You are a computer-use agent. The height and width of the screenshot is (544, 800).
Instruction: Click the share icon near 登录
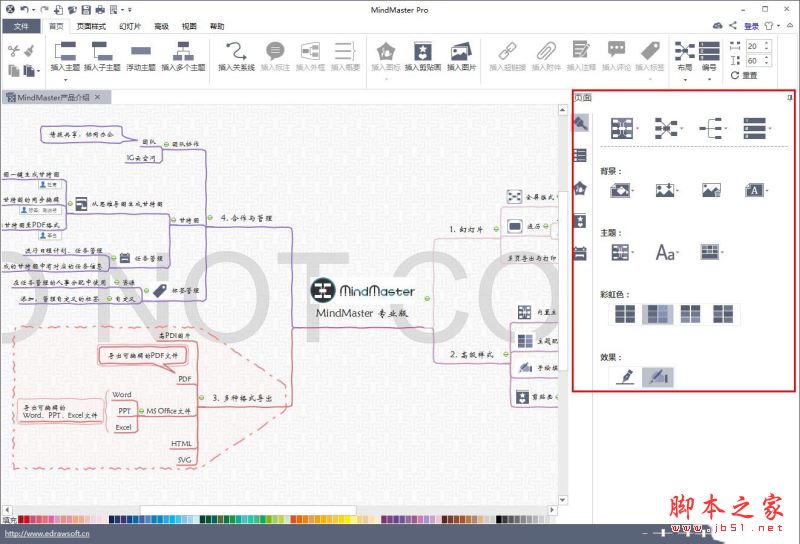pyautogui.click(x=733, y=26)
